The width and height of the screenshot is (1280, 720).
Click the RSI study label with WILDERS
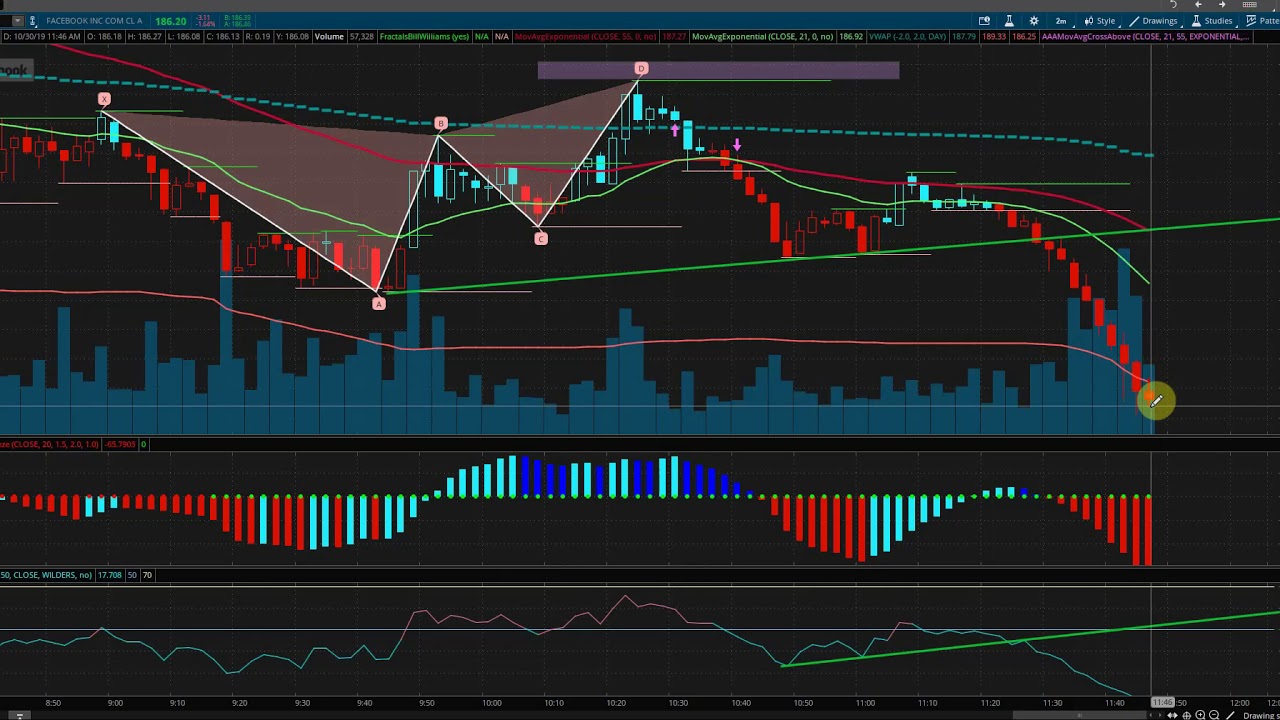(46, 575)
